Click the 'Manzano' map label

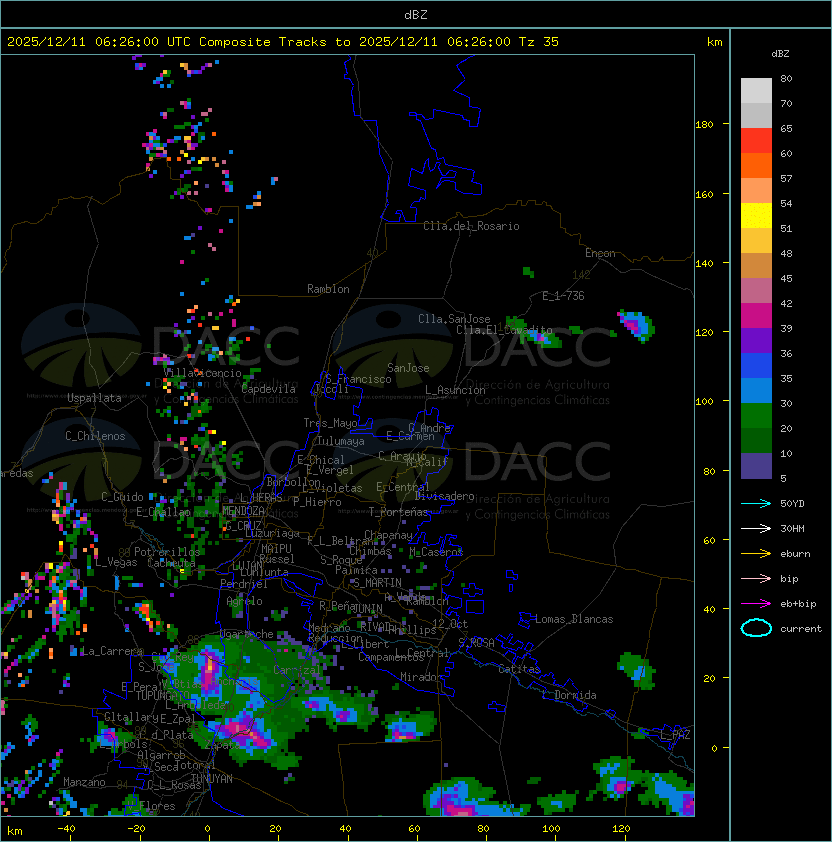[x=84, y=782]
